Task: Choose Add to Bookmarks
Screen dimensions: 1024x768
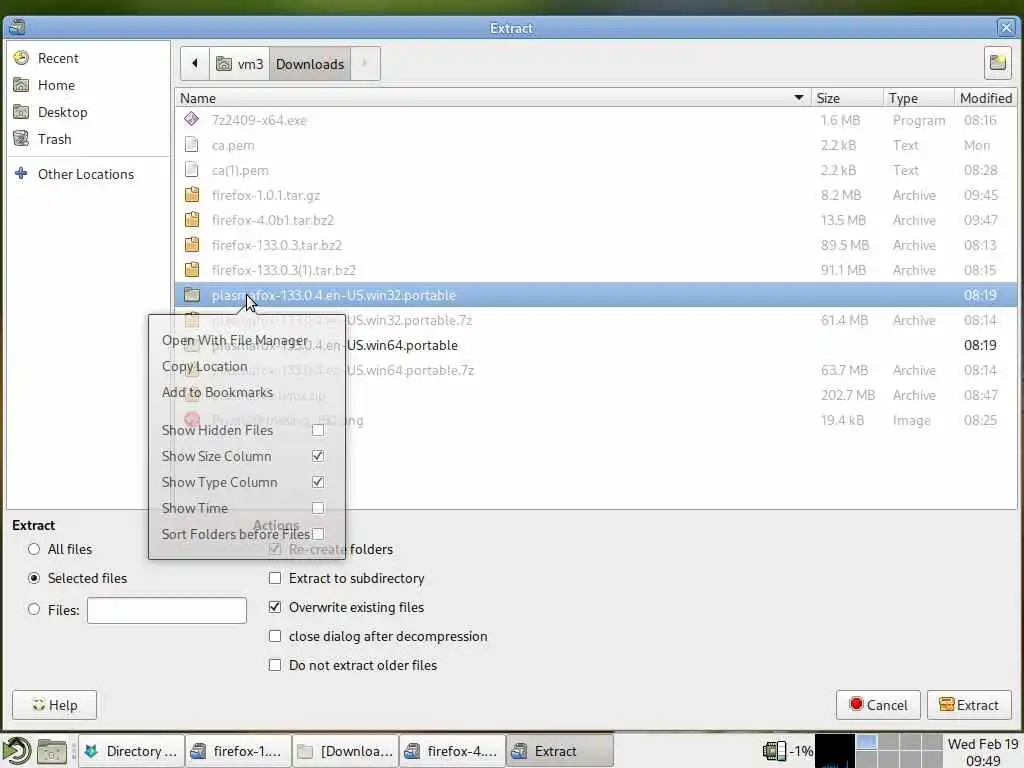Action: click(217, 392)
